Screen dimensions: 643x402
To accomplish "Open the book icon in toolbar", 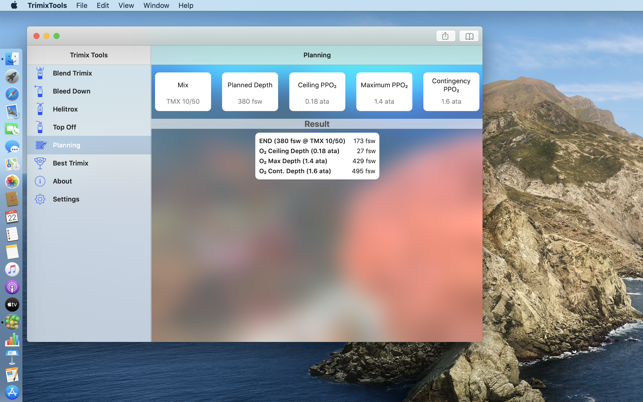I will 469,36.
